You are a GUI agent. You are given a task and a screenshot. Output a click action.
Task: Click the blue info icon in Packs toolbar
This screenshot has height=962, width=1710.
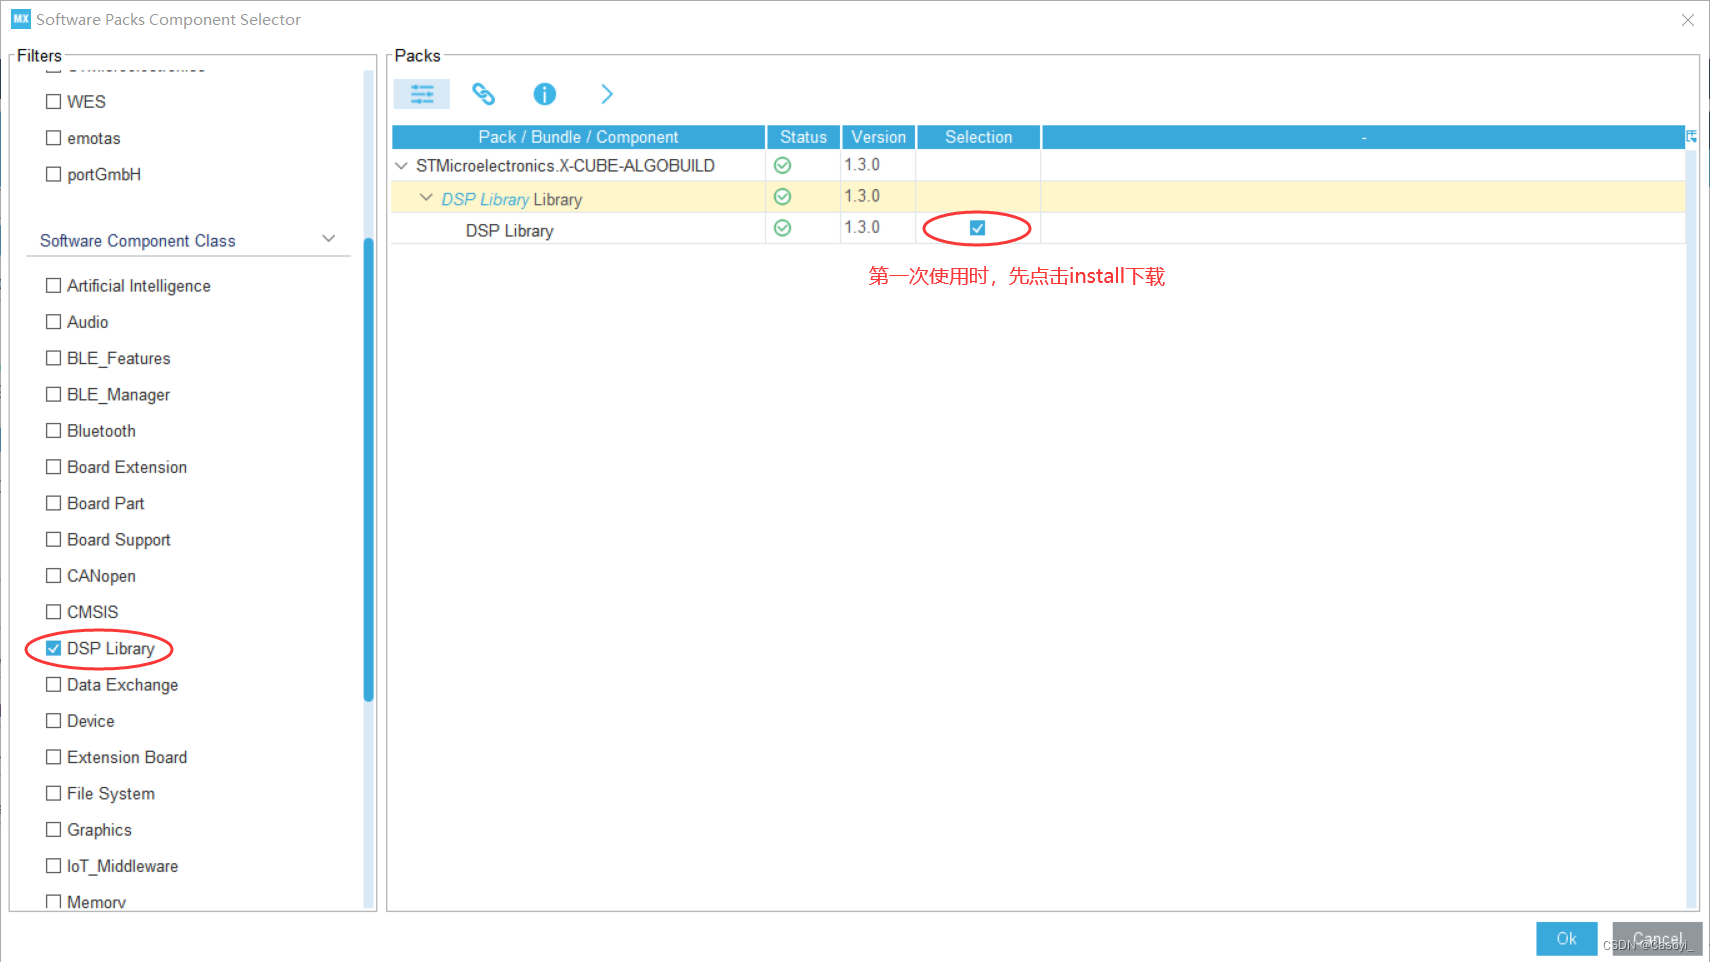pos(544,94)
